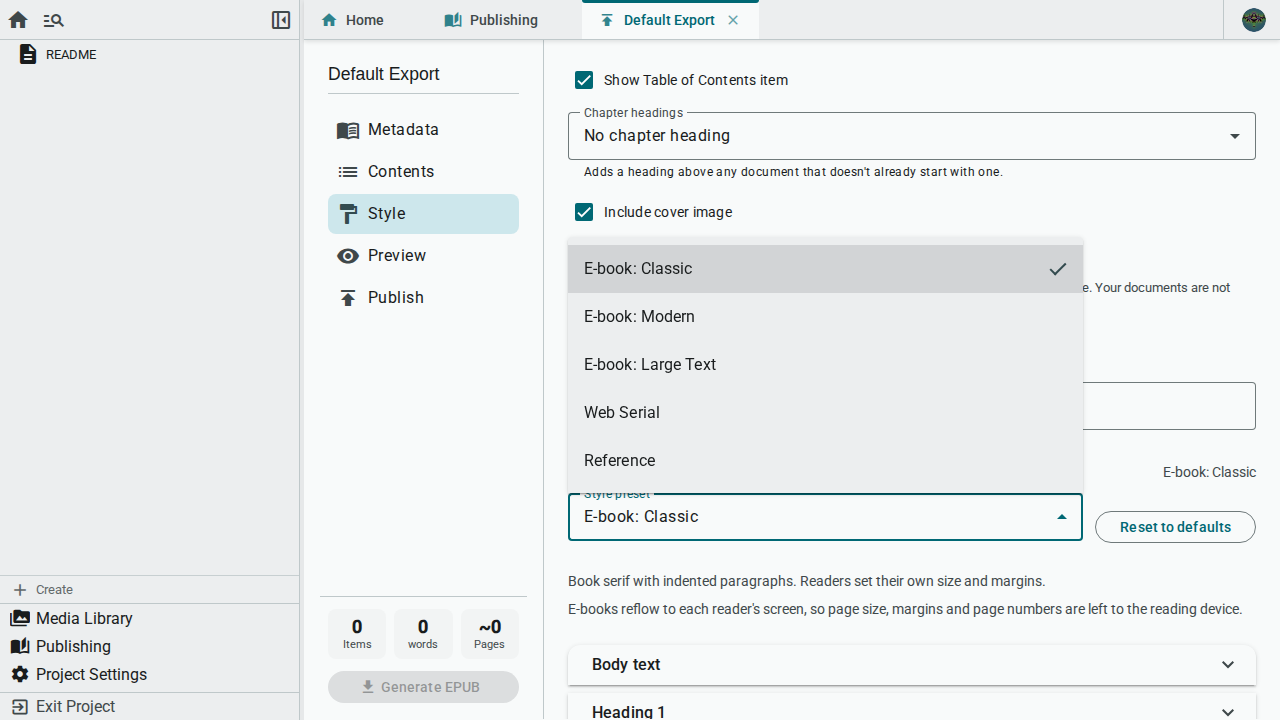Click the Create button with plus icon
Viewport: 1280px width, 720px height.
(x=150, y=590)
